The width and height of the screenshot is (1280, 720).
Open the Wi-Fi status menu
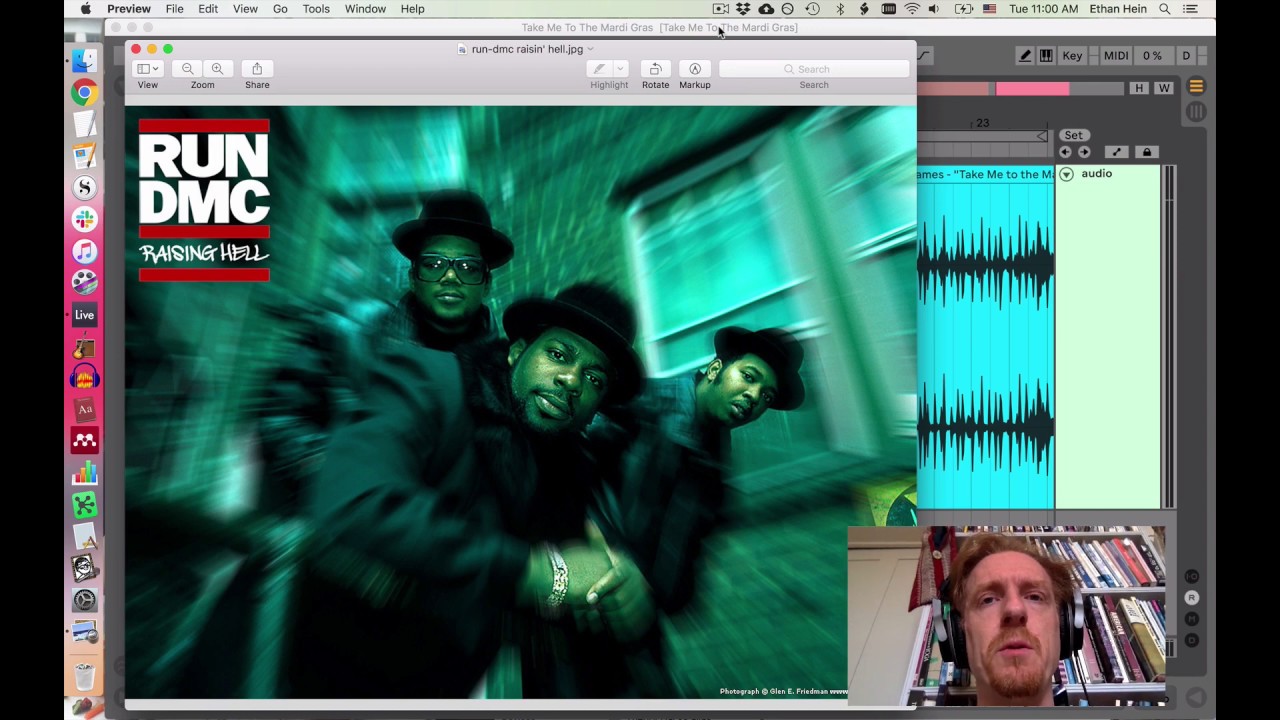[x=912, y=9]
